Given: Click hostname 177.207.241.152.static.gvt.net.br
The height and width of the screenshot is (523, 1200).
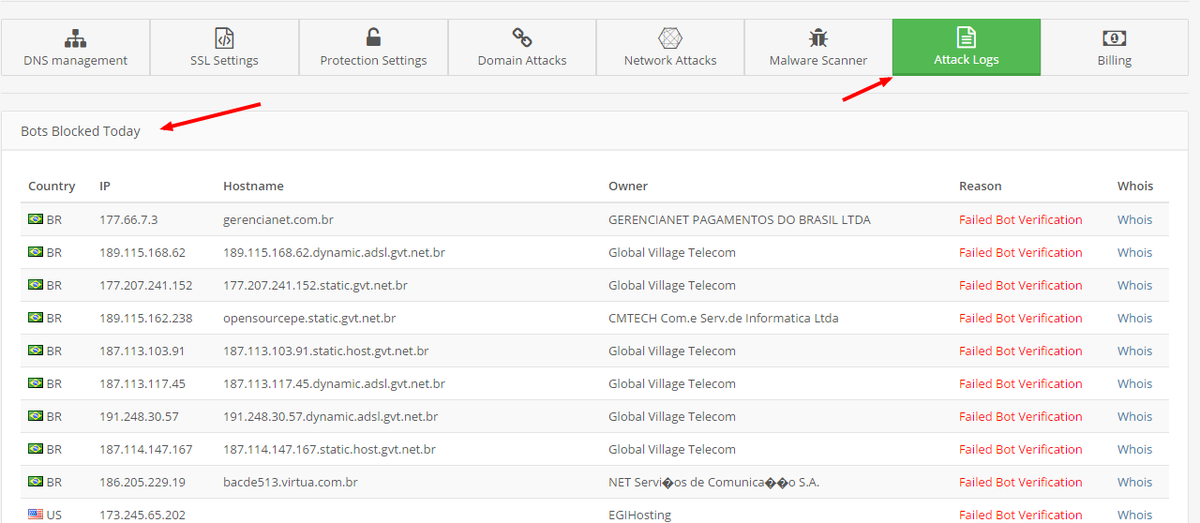Looking at the screenshot, I should click(315, 285).
